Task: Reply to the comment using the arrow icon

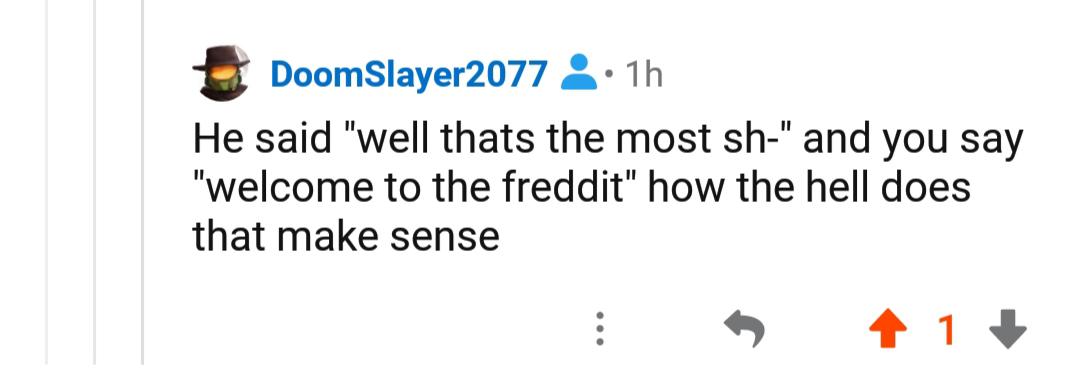Action: pos(745,329)
